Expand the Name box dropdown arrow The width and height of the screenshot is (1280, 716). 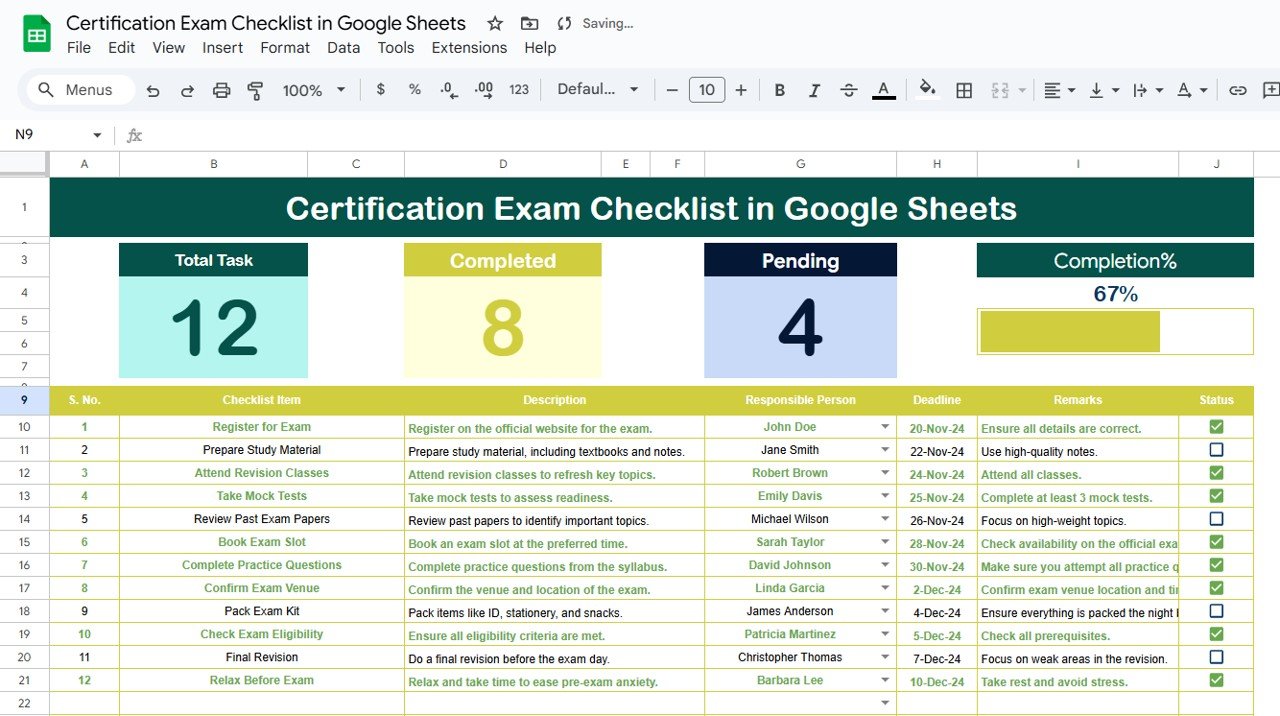97,135
